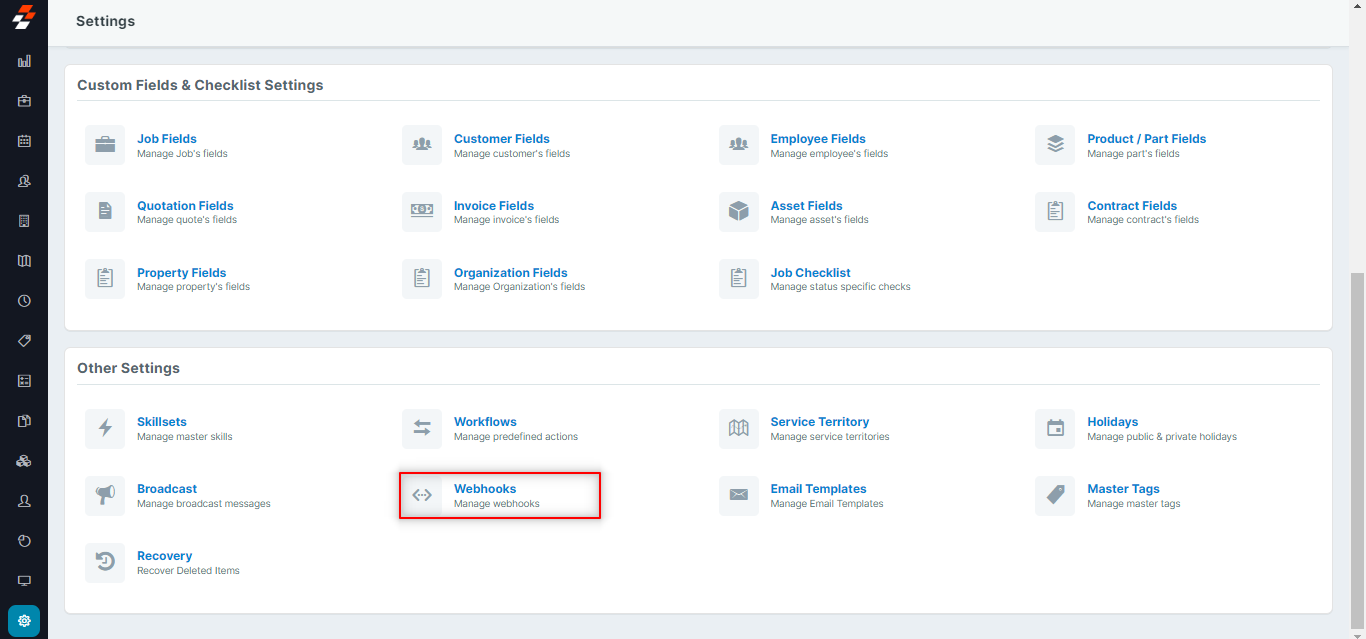Open Master Tags settings

(1123, 489)
